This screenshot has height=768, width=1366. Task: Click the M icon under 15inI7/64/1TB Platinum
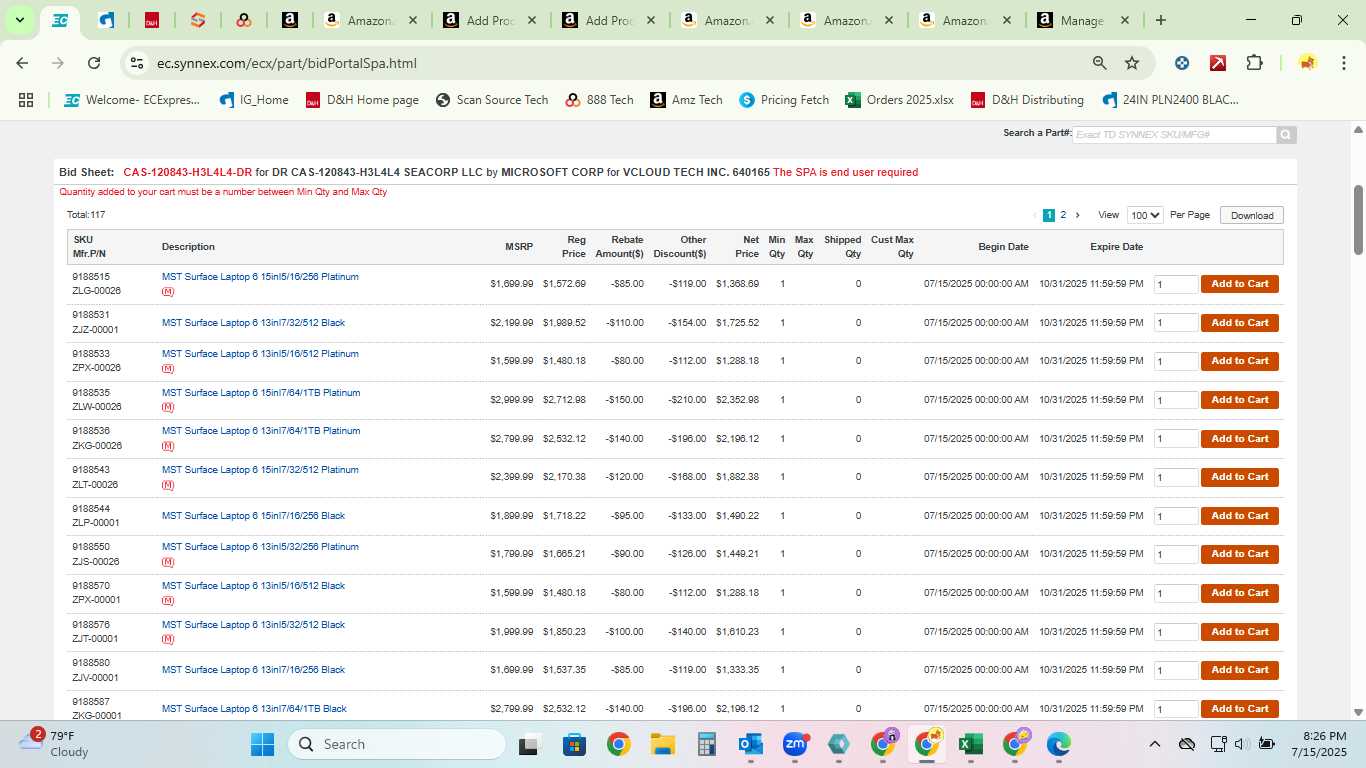tap(168, 408)
